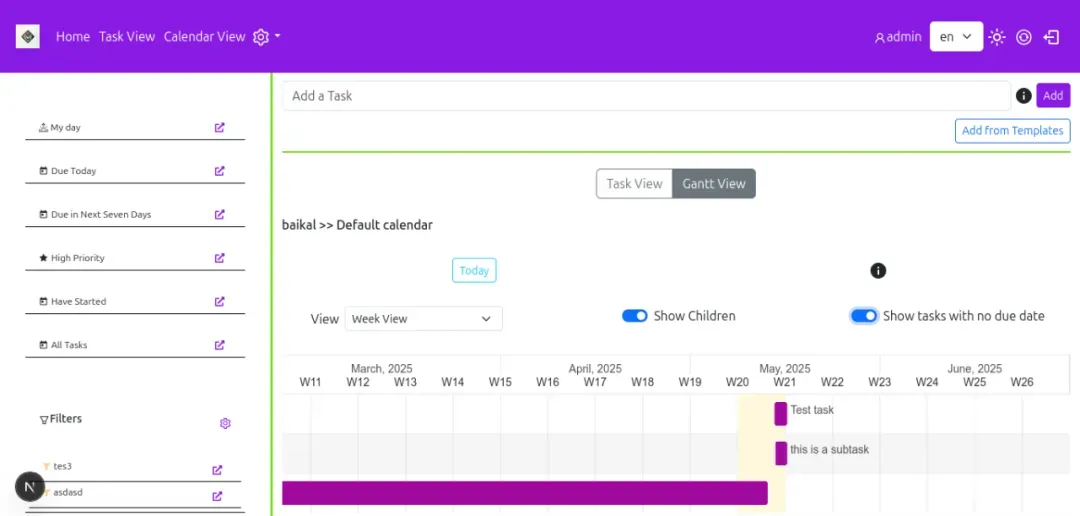Click the sync circle icon in header
Viewport: 1080px width, 516px height.
[1024, 37]
